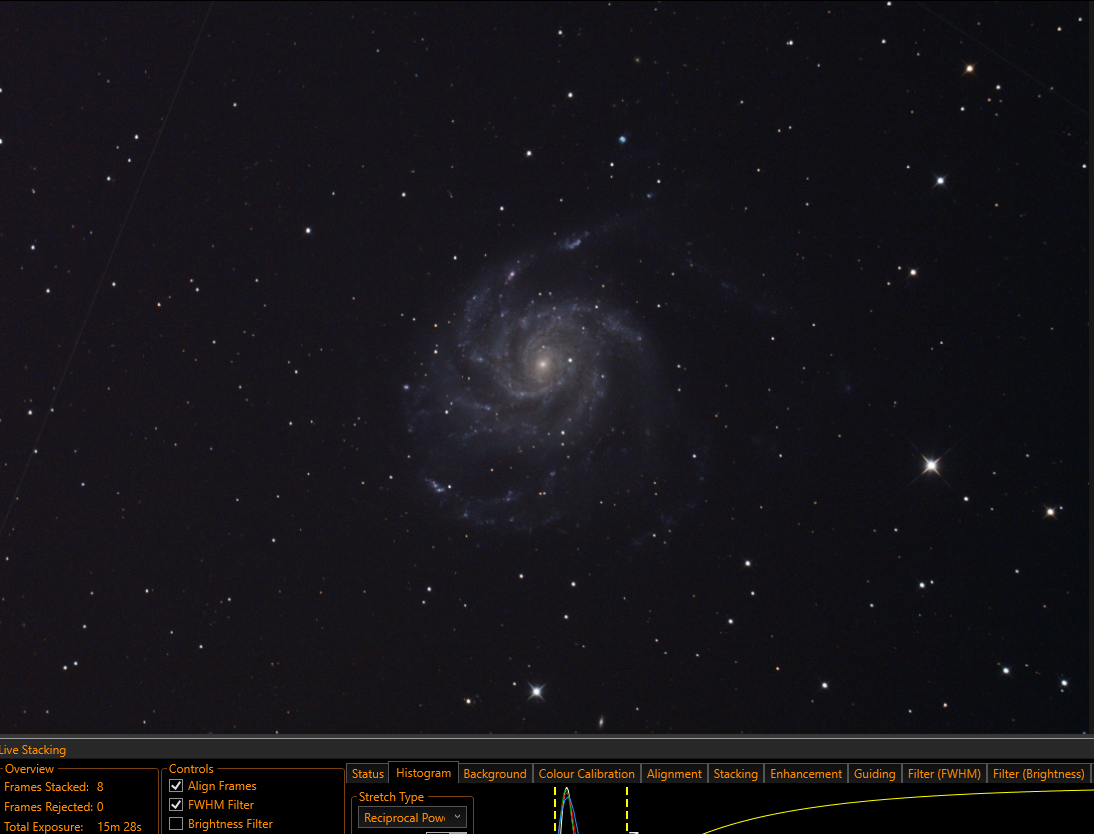Open the Guiding tab
This screenshot has height=834, width=1094.
[x=874, y=773]
